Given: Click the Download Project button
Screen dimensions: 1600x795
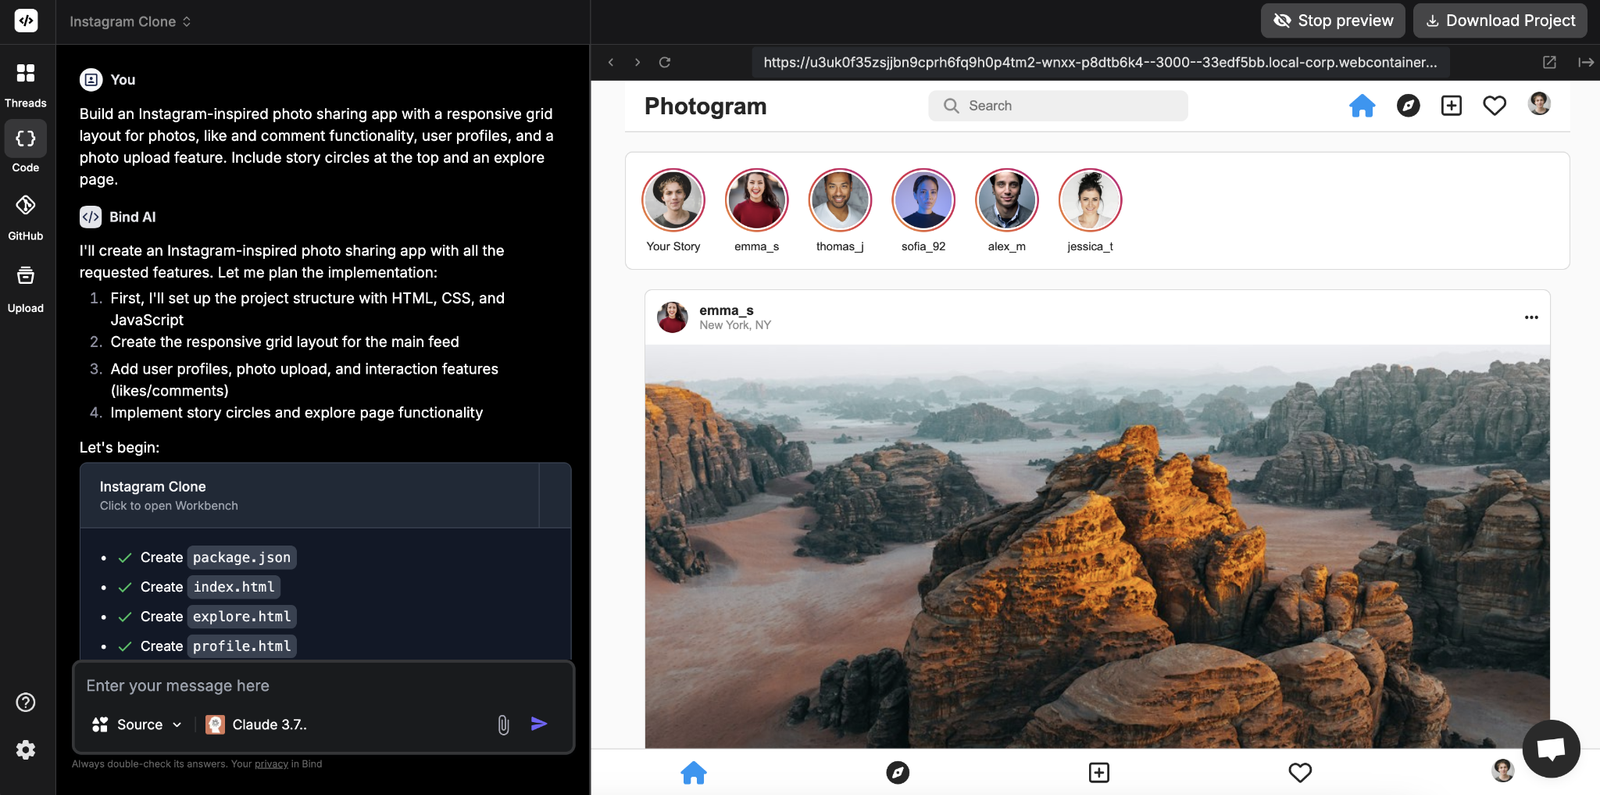Looking at the screenshot, I should (x=1499, y=20).
